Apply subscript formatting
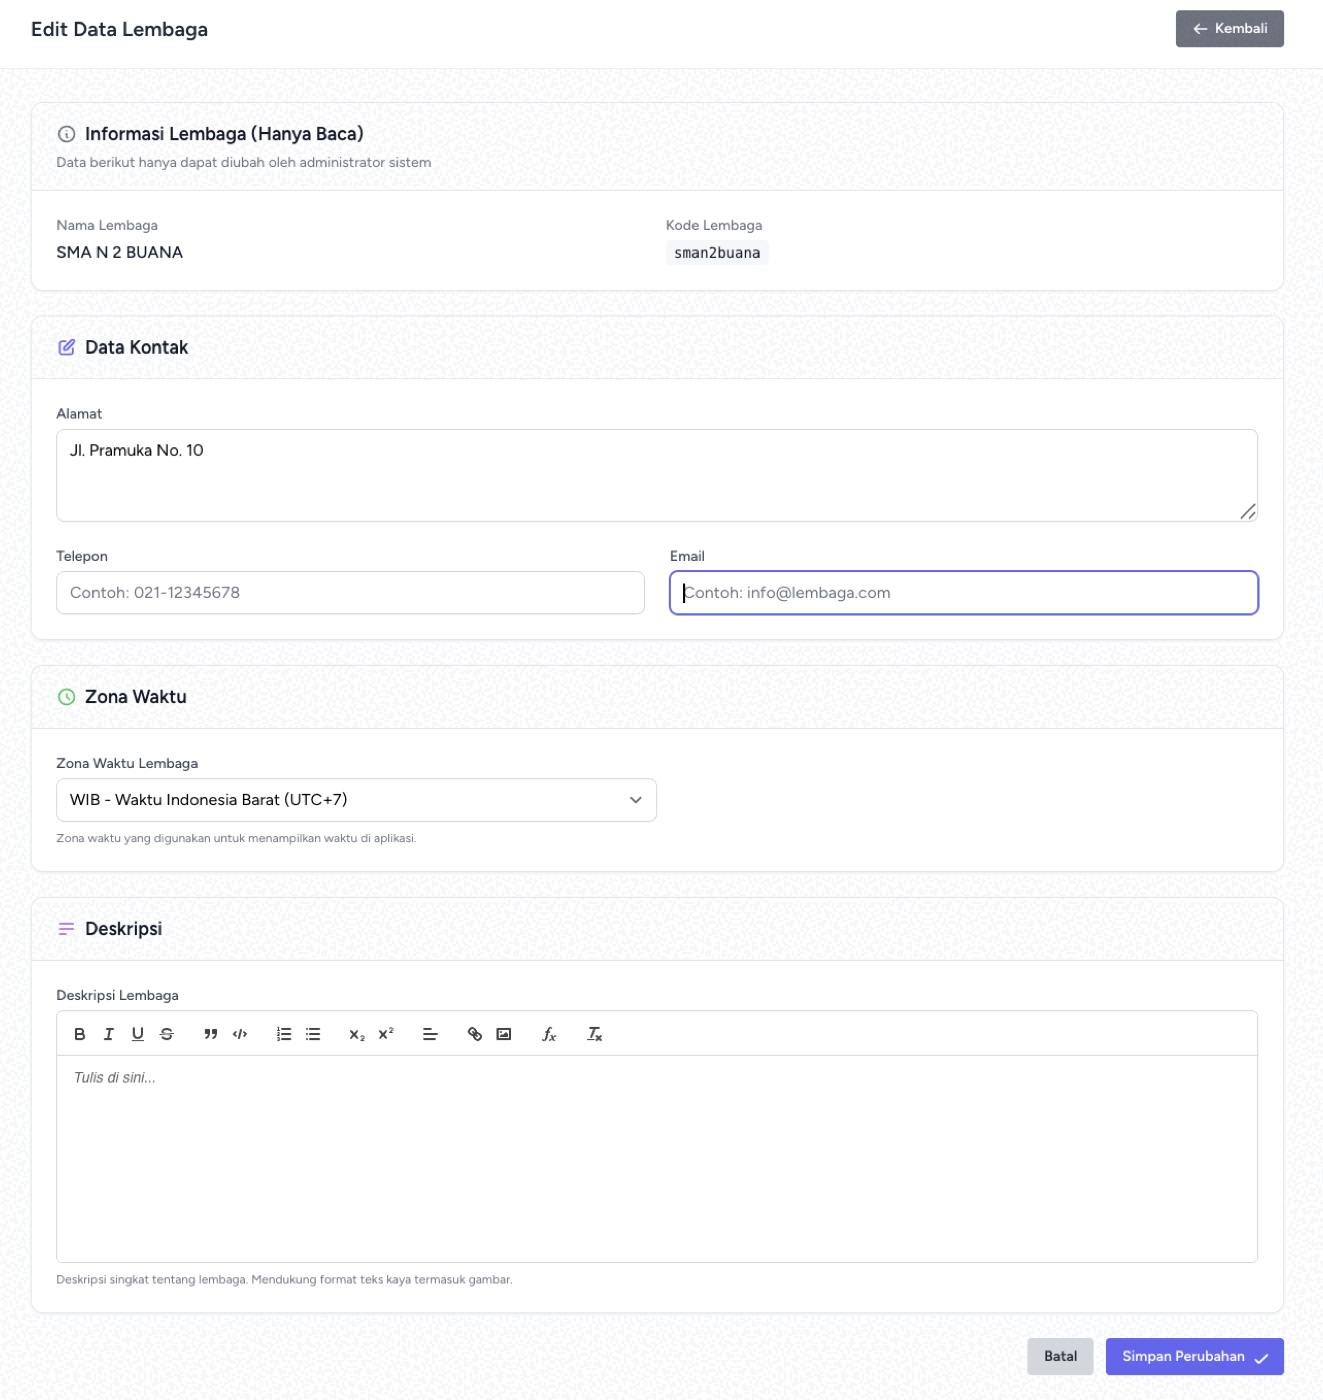This screenshot has width=1323, height=1400. (357, 1034)
